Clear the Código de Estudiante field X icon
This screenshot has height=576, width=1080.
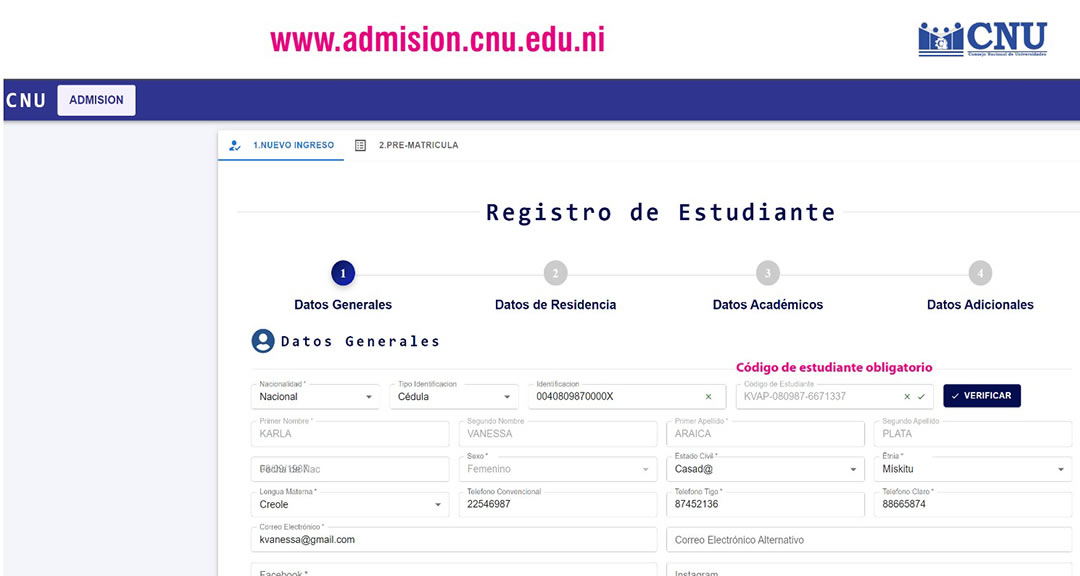coord(907,397)
